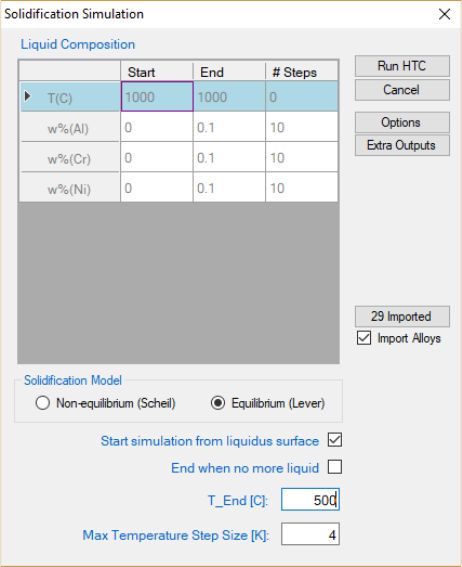The width and height of the screenshot is (462, 567).
Task: Click the T_End [C] input field
Action: [x=310, y=500]
